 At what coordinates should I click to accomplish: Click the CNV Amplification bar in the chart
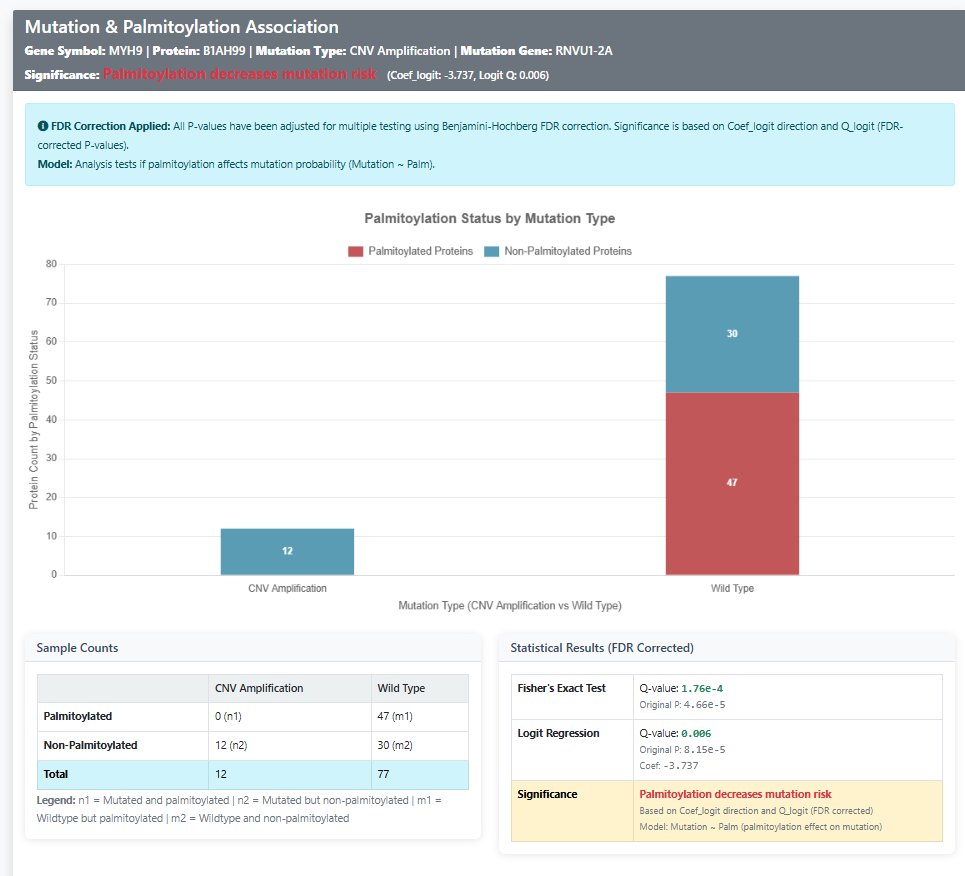[x=287, y=551]
